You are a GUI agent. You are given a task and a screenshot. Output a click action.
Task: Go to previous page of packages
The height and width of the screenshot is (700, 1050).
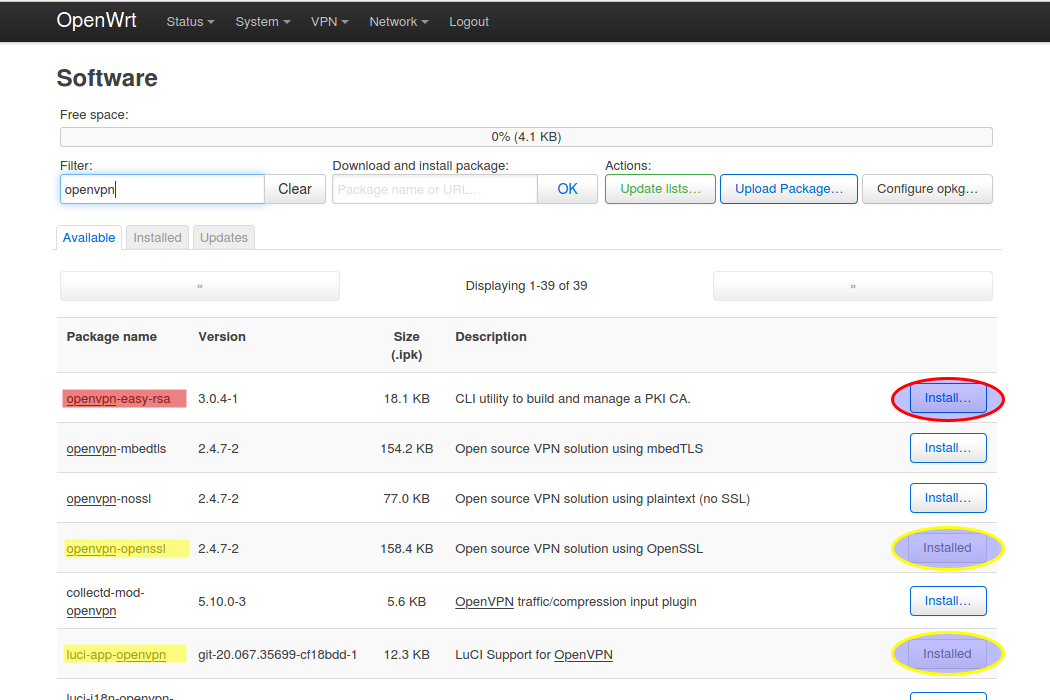pyautogui.click(x=200, y=286)
